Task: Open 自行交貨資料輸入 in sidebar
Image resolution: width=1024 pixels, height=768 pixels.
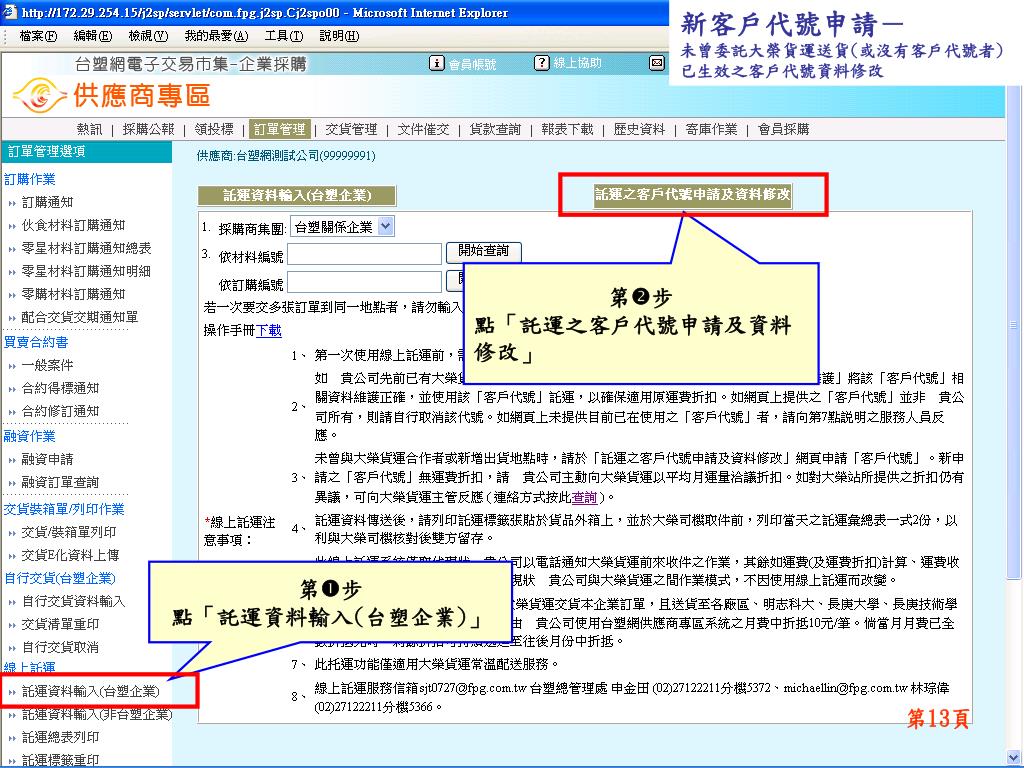Action: (x=73, y=601)
